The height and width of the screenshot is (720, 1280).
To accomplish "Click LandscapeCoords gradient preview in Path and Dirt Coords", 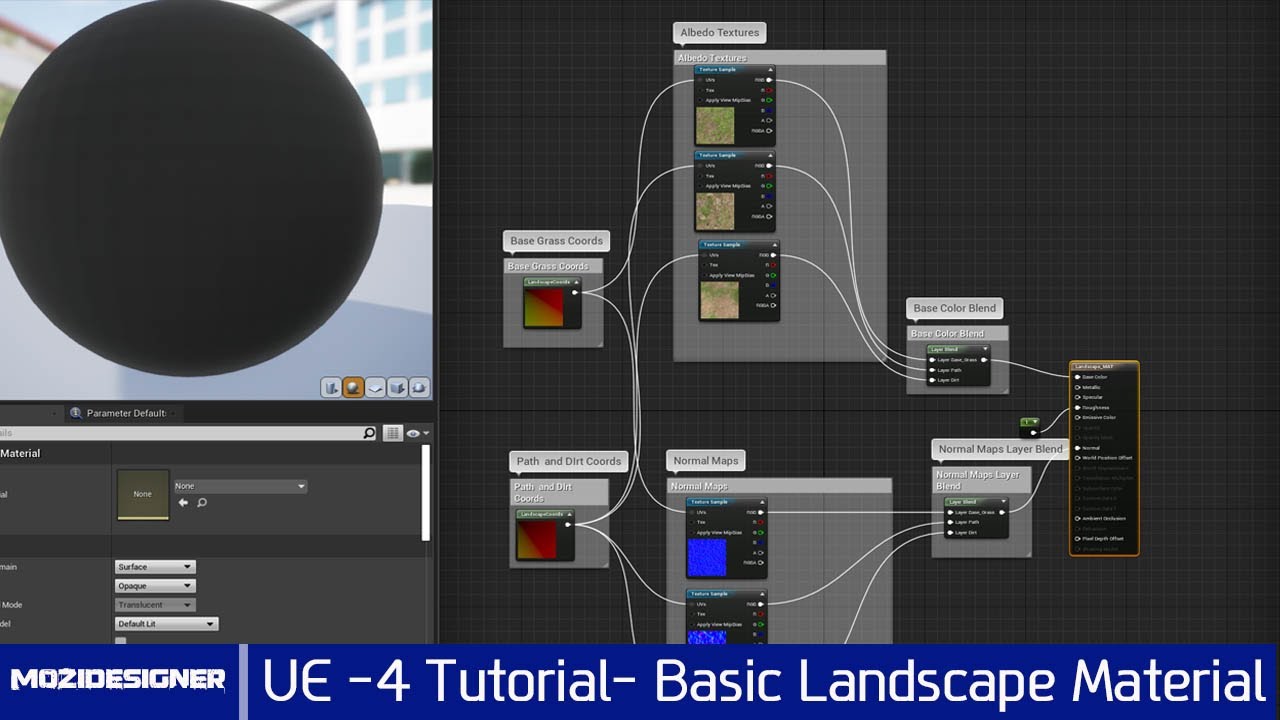I will point(536,540).
